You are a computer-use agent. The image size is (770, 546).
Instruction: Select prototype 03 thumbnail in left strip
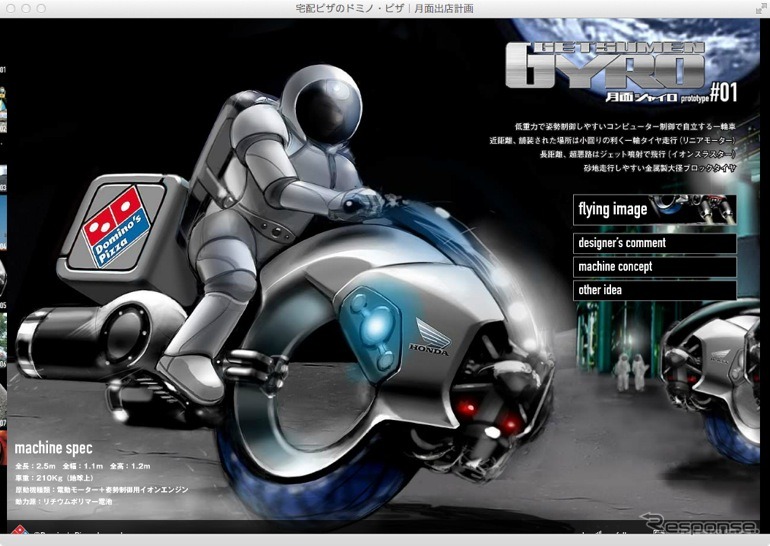click(x=3, y=215)
